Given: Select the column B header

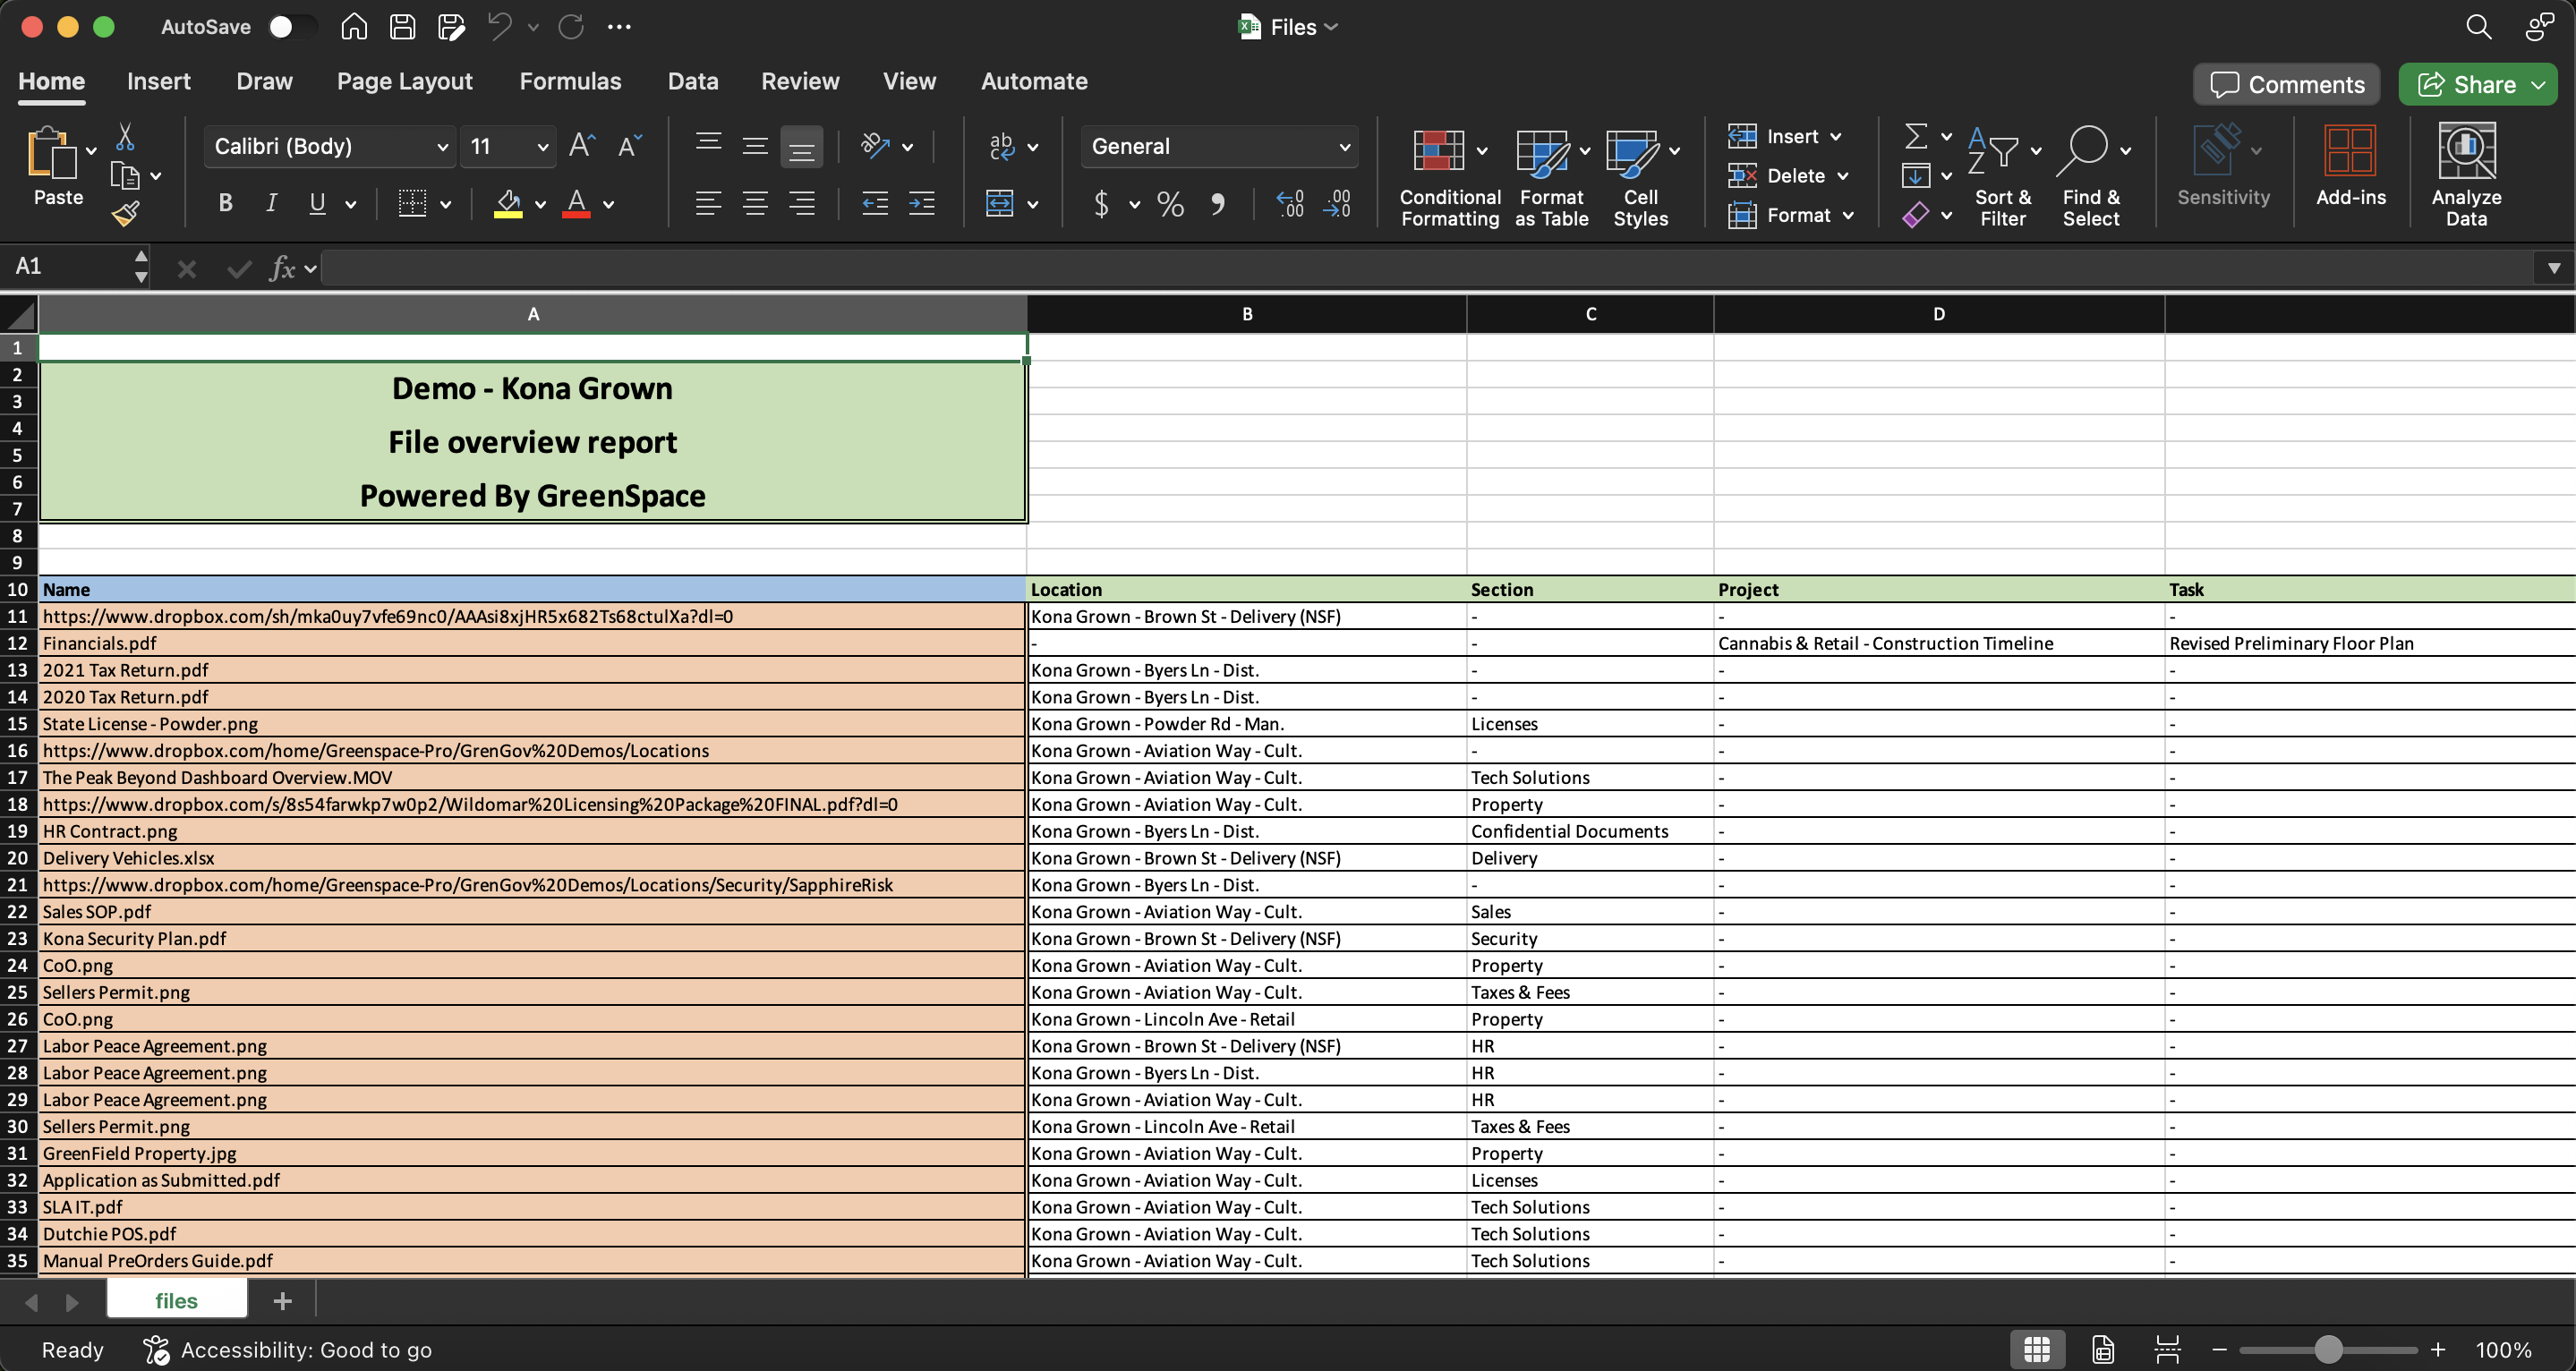Looking at the screenshot, I should pyautogui.click(x=1247, y=314).
